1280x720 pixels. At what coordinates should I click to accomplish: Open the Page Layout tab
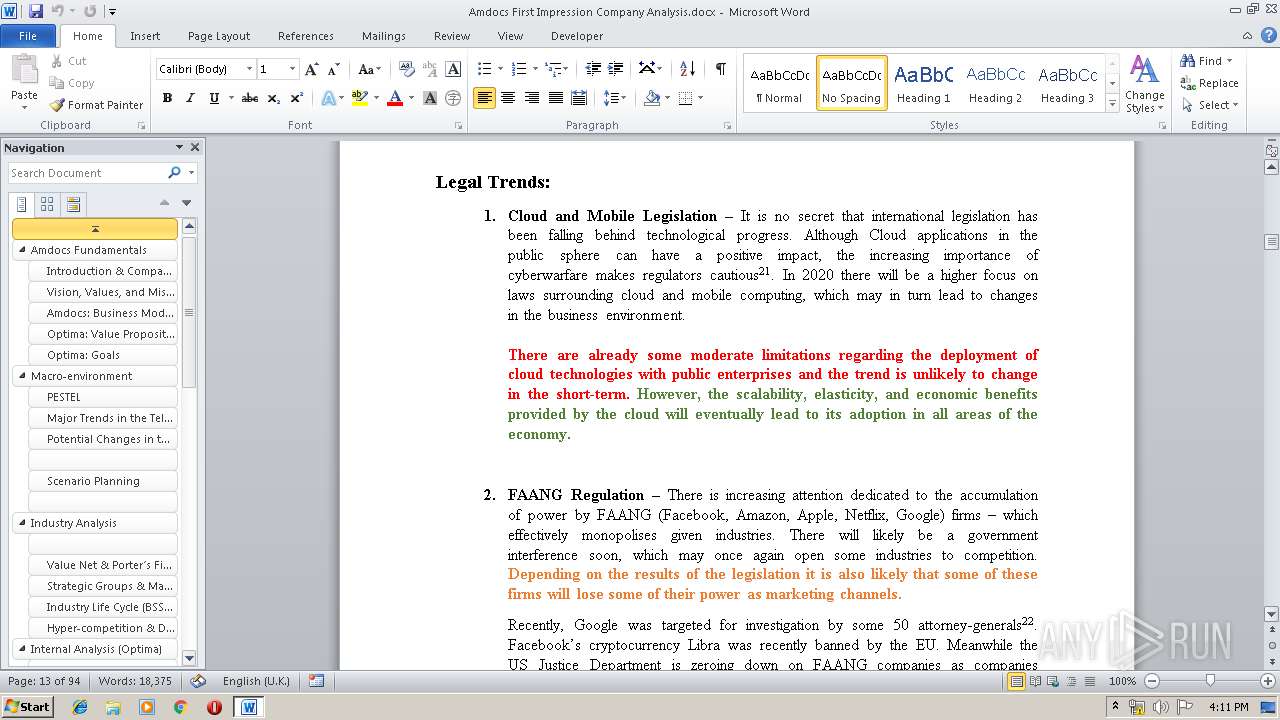tap(219, 36)
